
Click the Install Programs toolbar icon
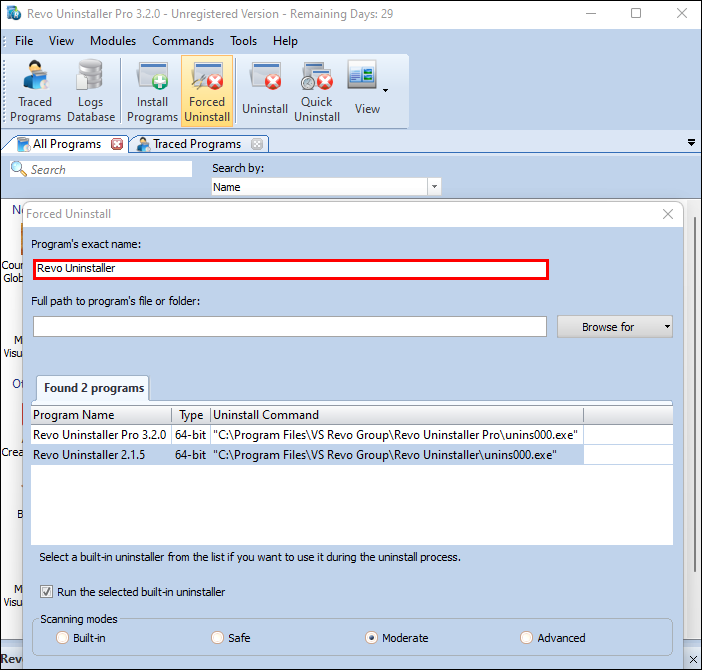(x=152, y=91)
